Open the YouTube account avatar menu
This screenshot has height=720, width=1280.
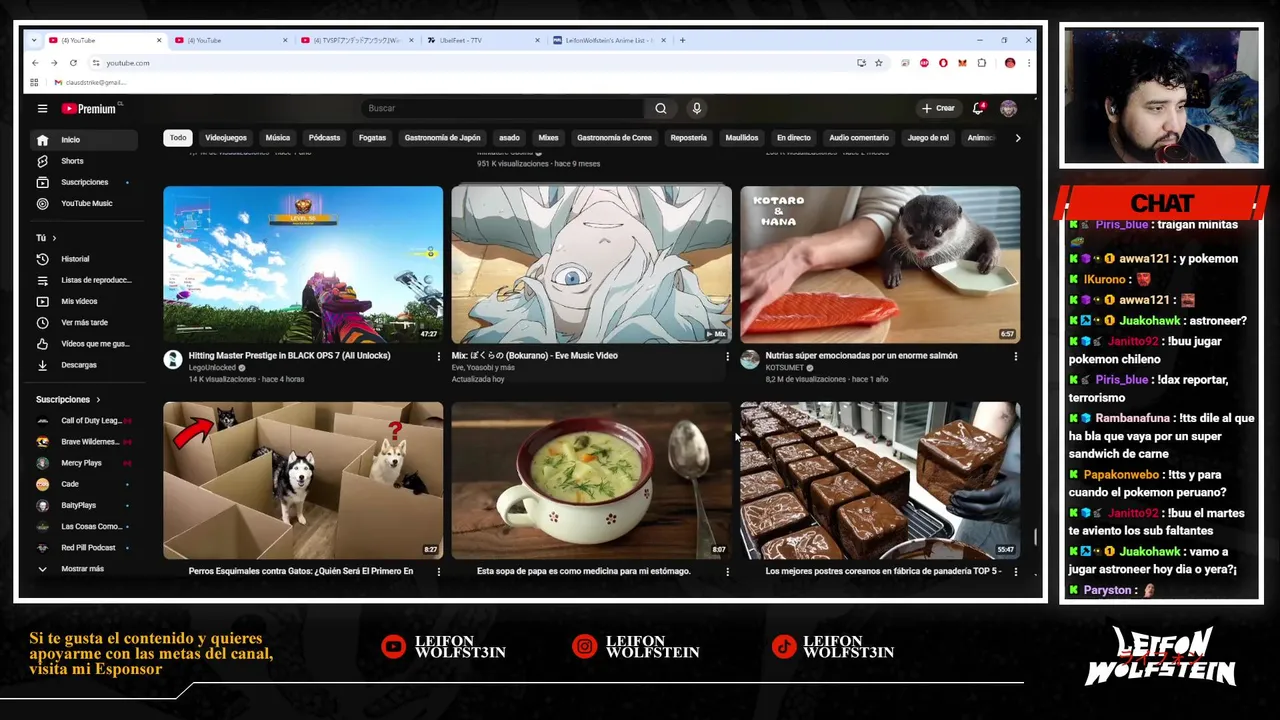1008,108
